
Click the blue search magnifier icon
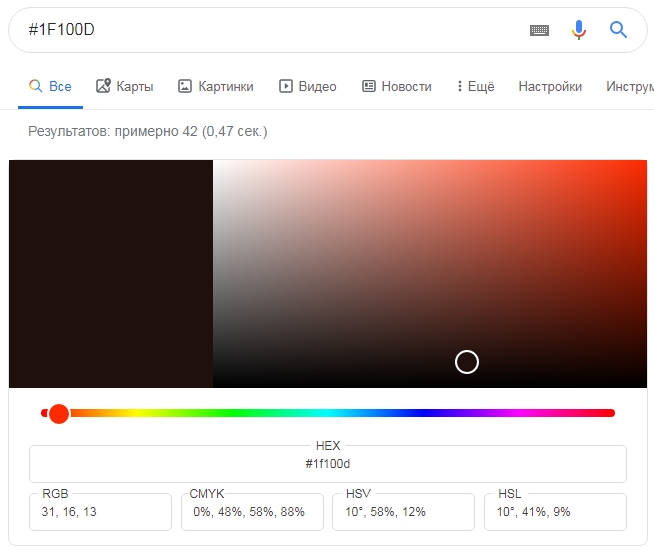click(x=618, y=30)
